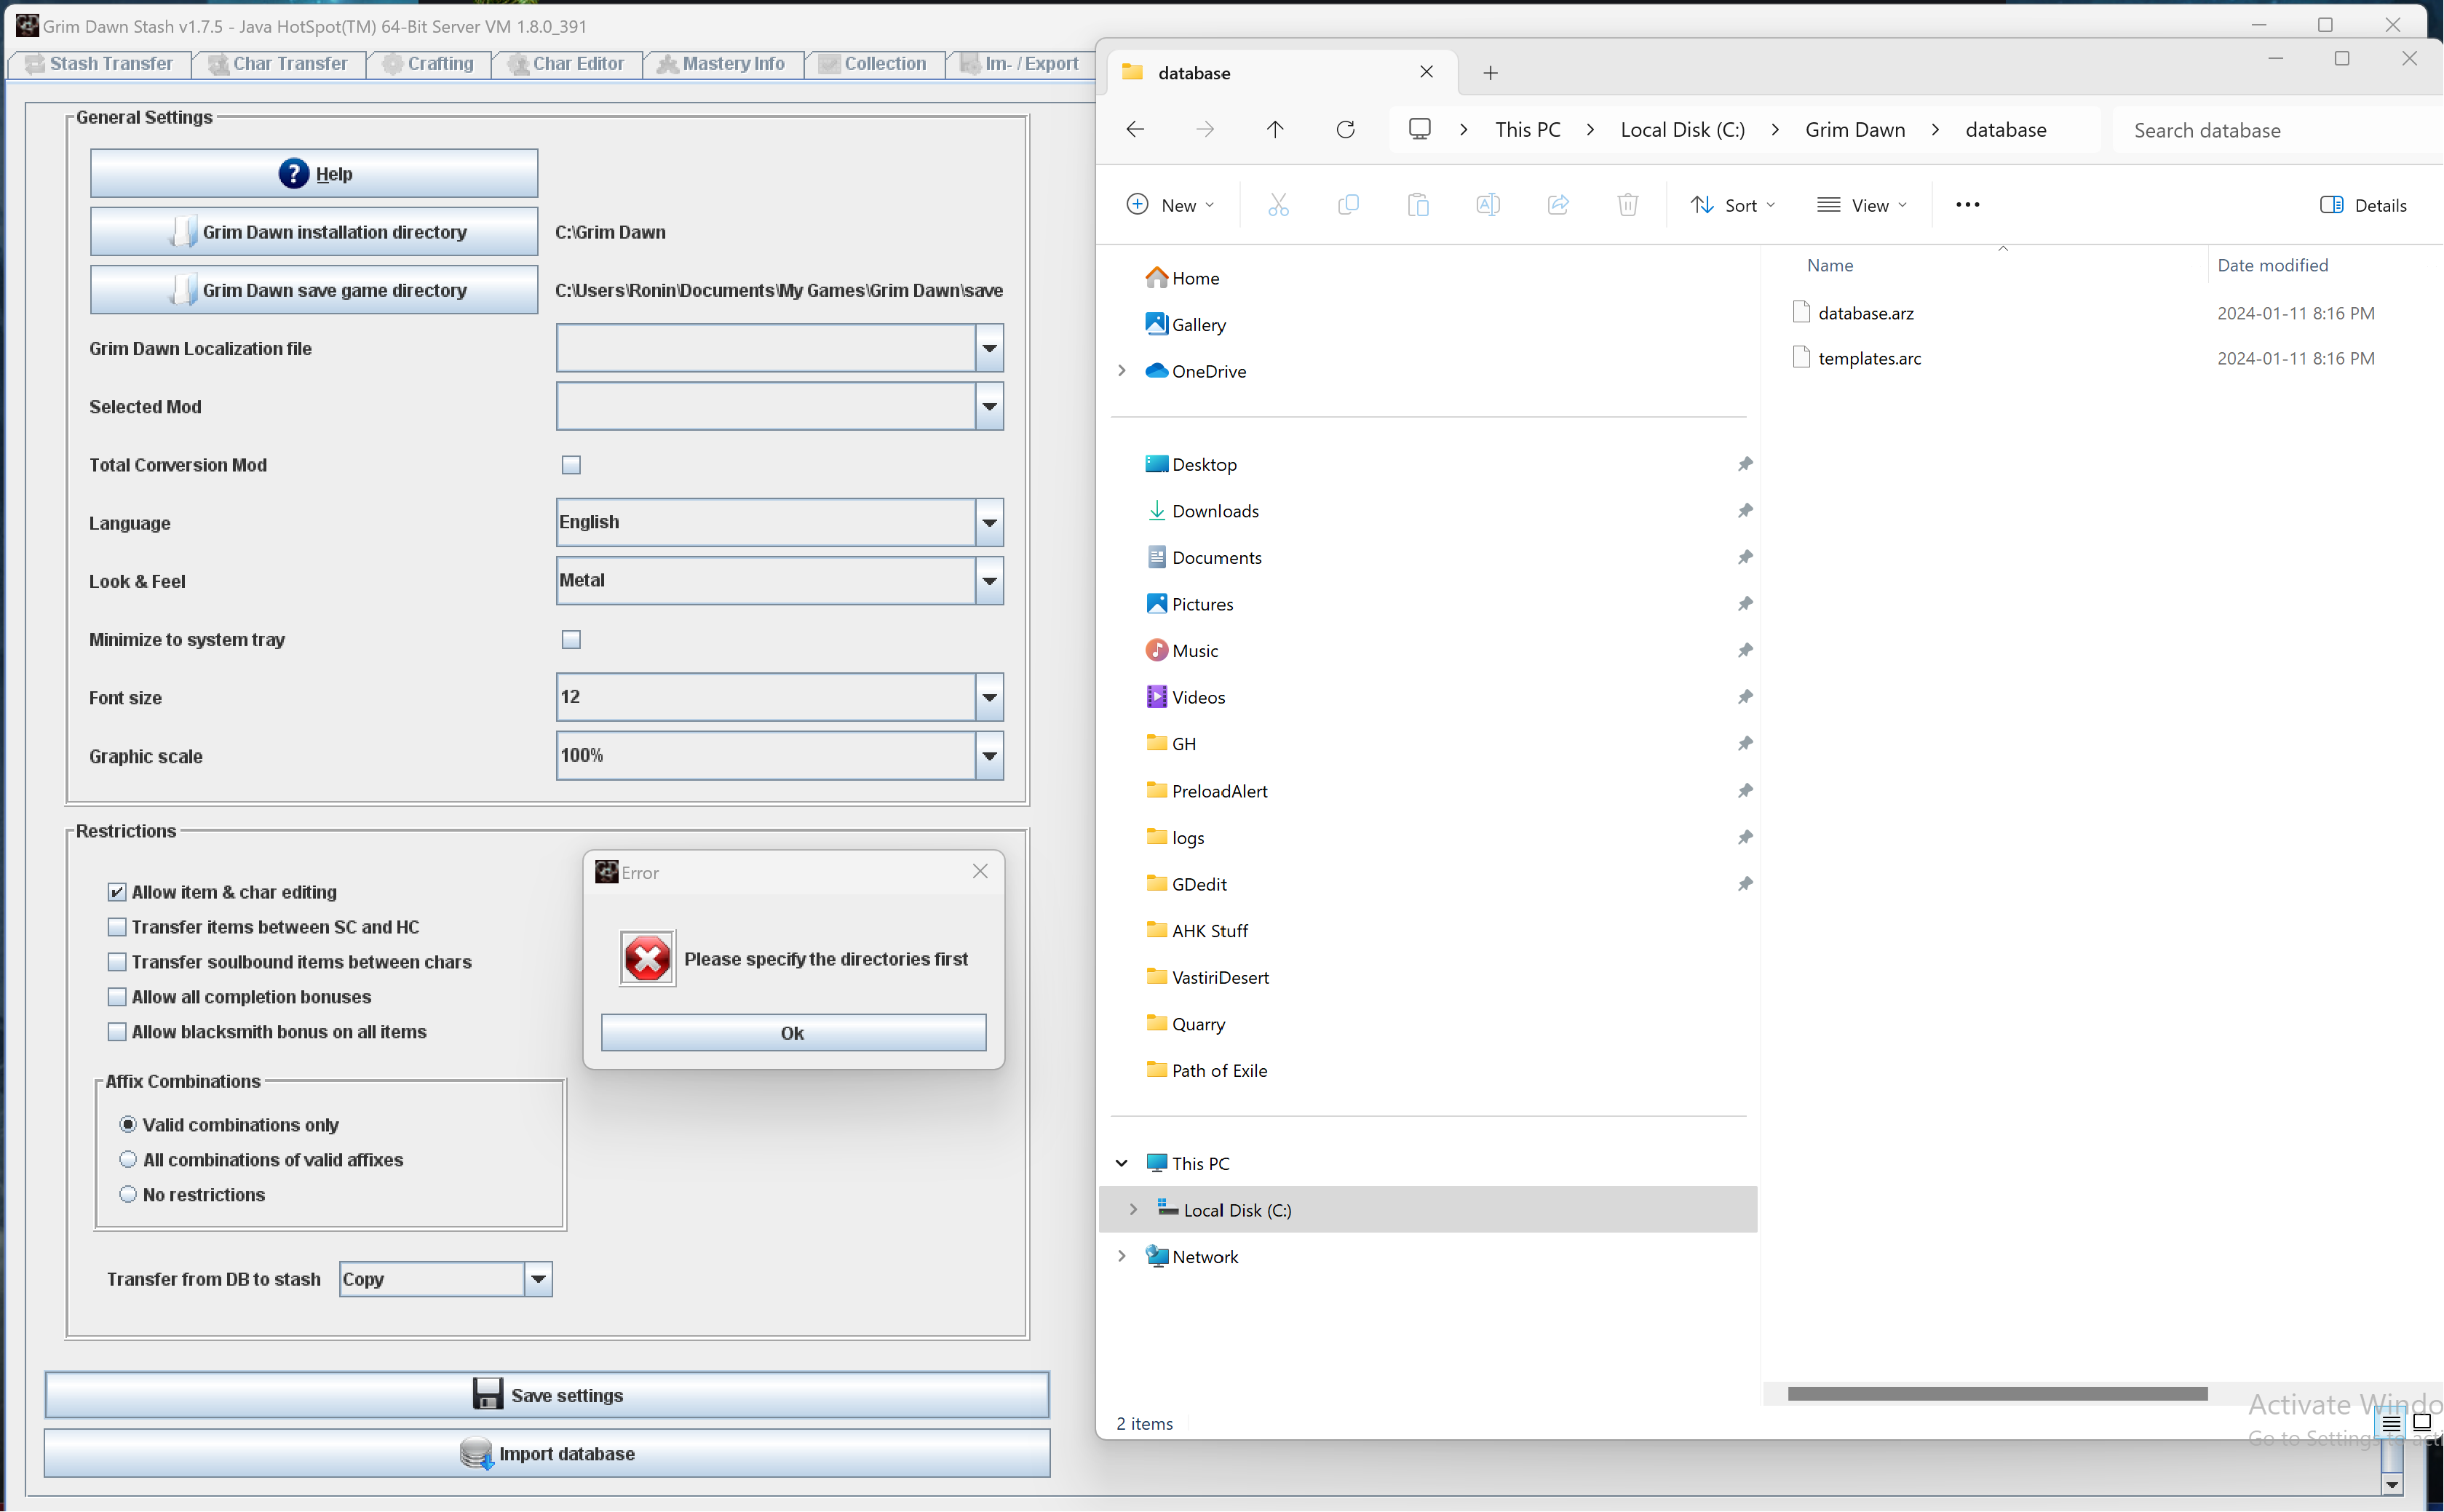The height and width of the screenshot is (1512, 2444).
Task: Go up one folder level
Action: tap(1274, 130)
